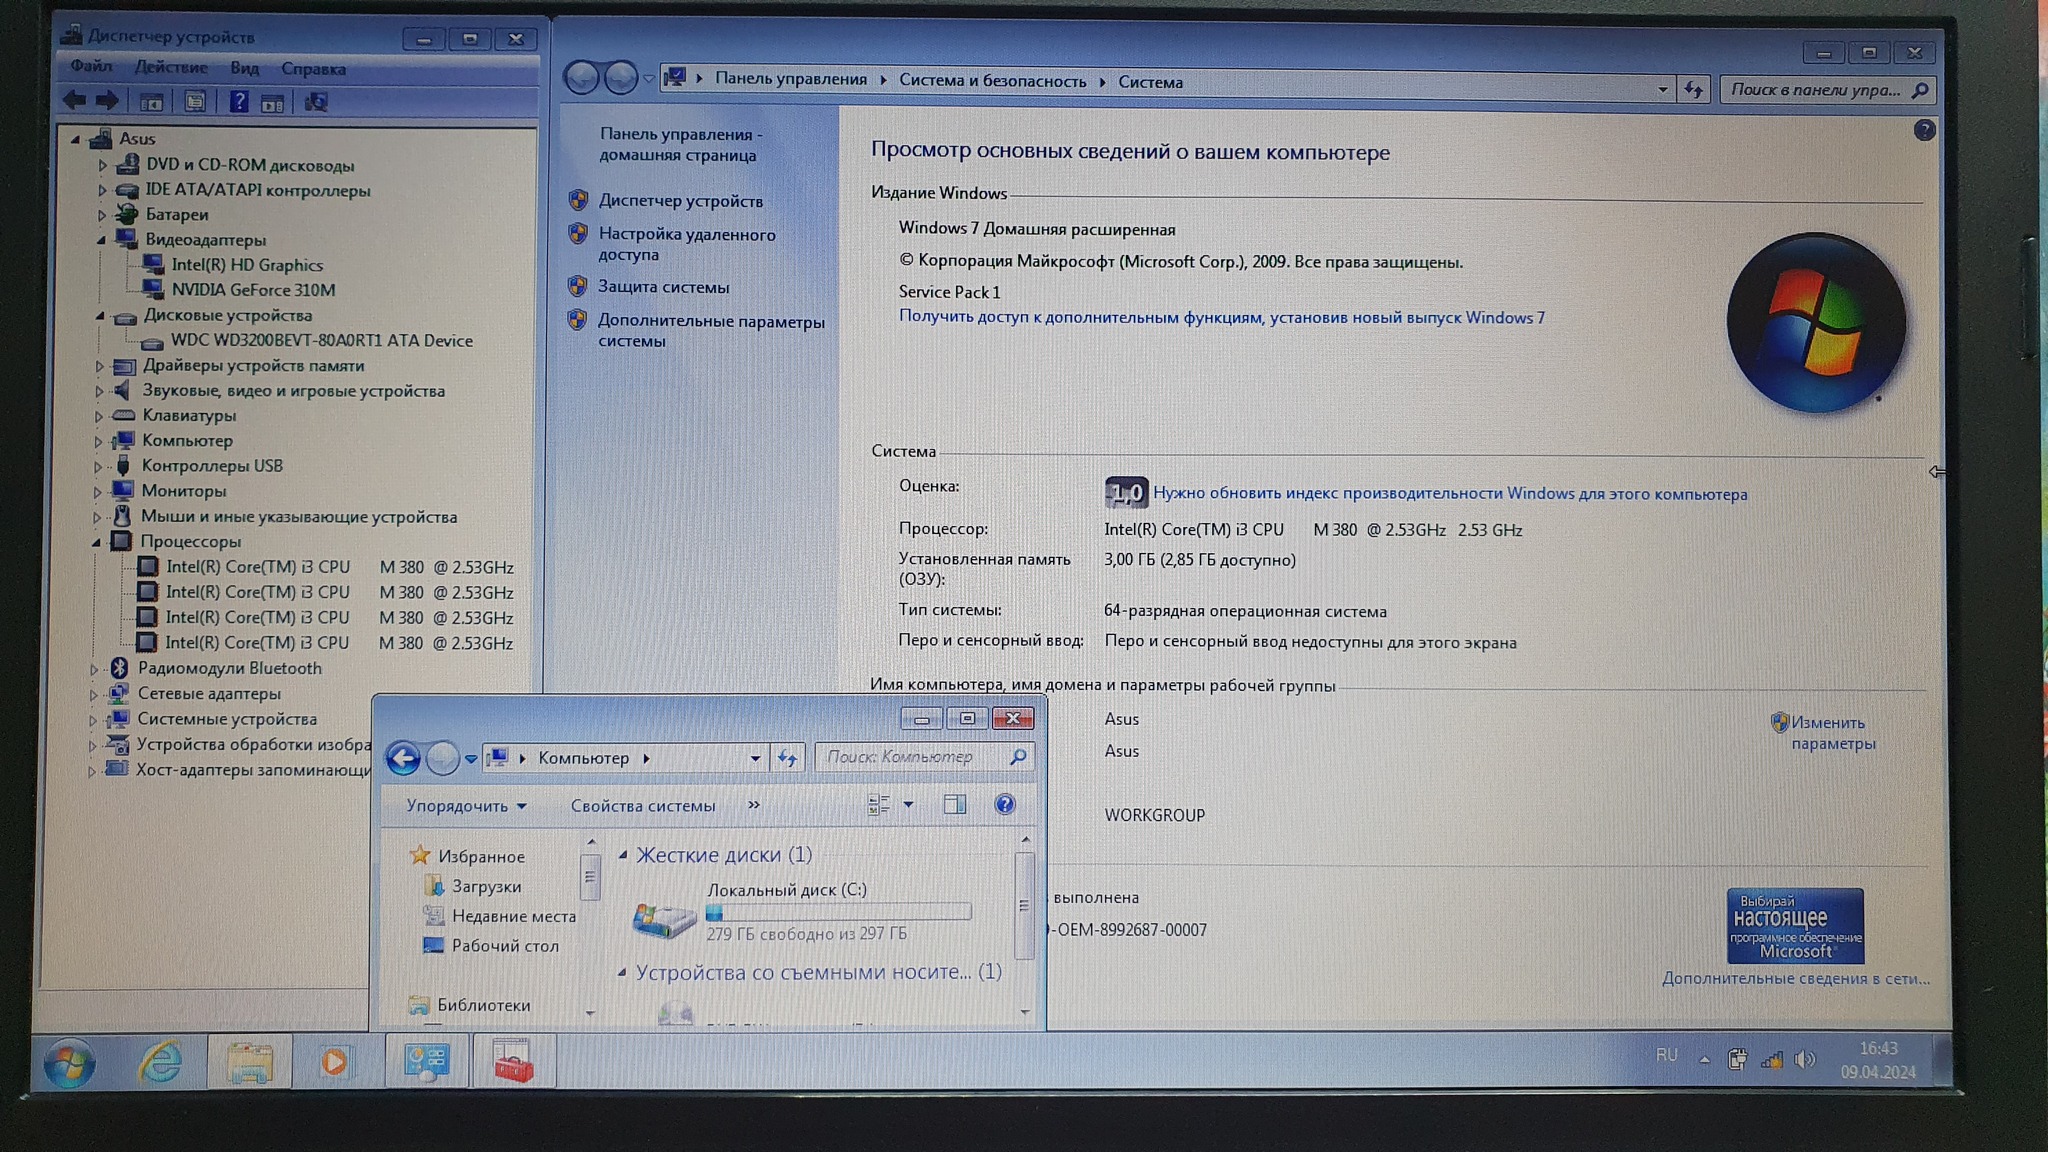2048x1152 pixels.
Task: Click the preview pane icon in Explorer
Action: [x=955, y=804]
